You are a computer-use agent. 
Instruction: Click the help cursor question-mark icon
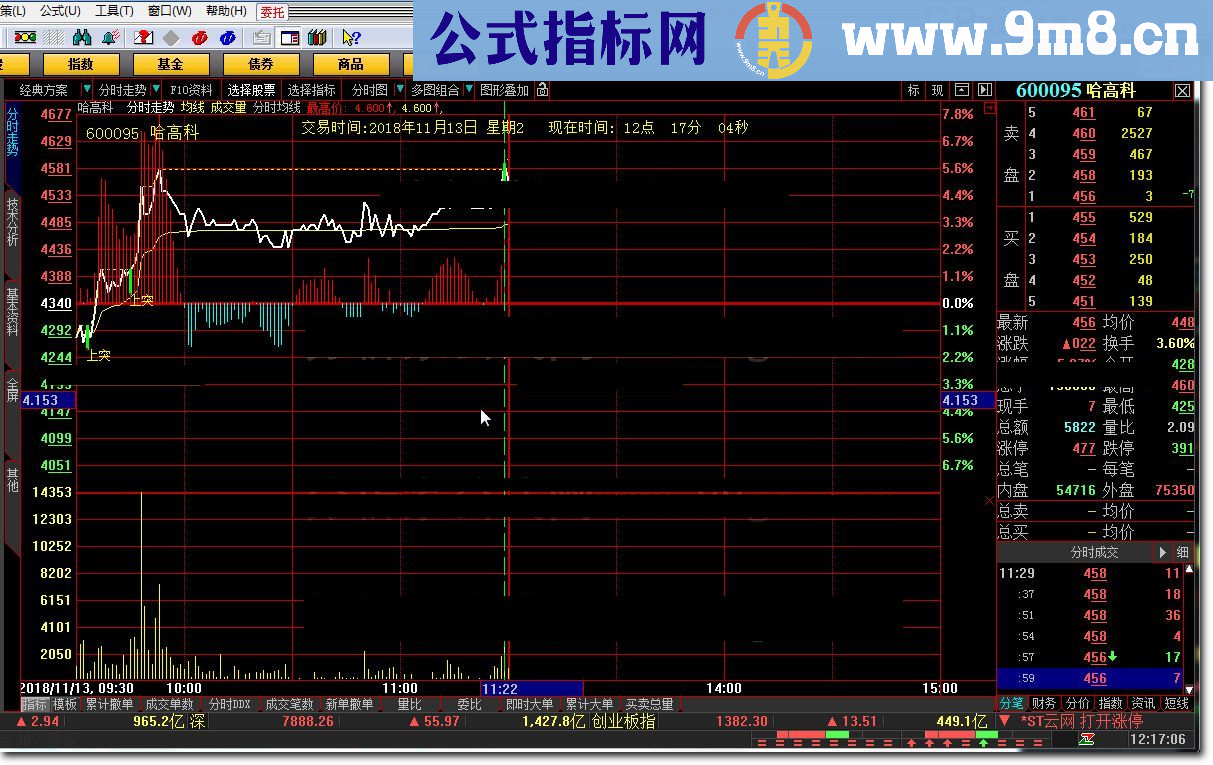(351, 38)
